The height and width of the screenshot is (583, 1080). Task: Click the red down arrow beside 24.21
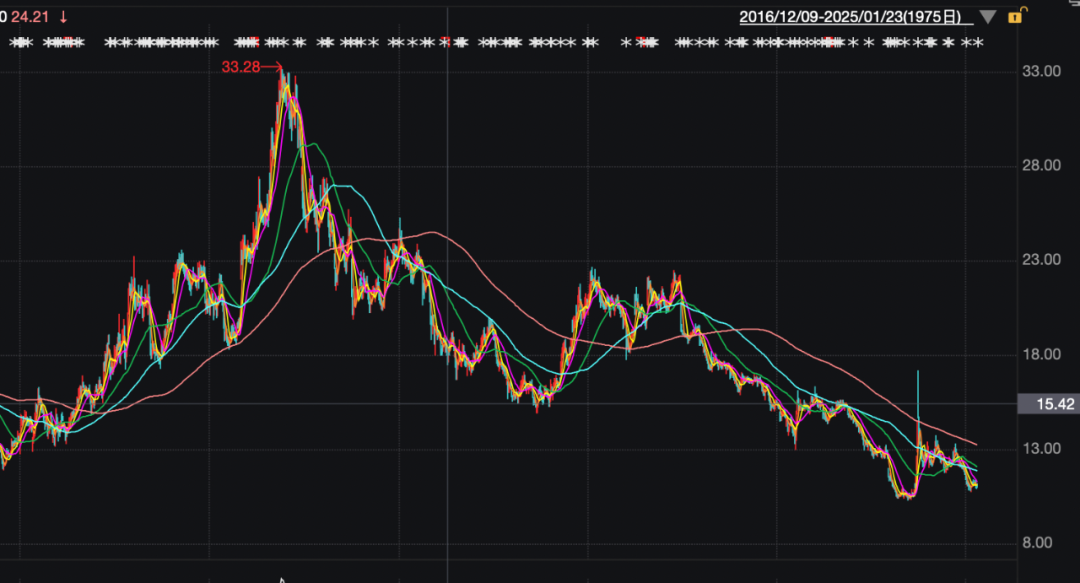(x=63, y=17)
